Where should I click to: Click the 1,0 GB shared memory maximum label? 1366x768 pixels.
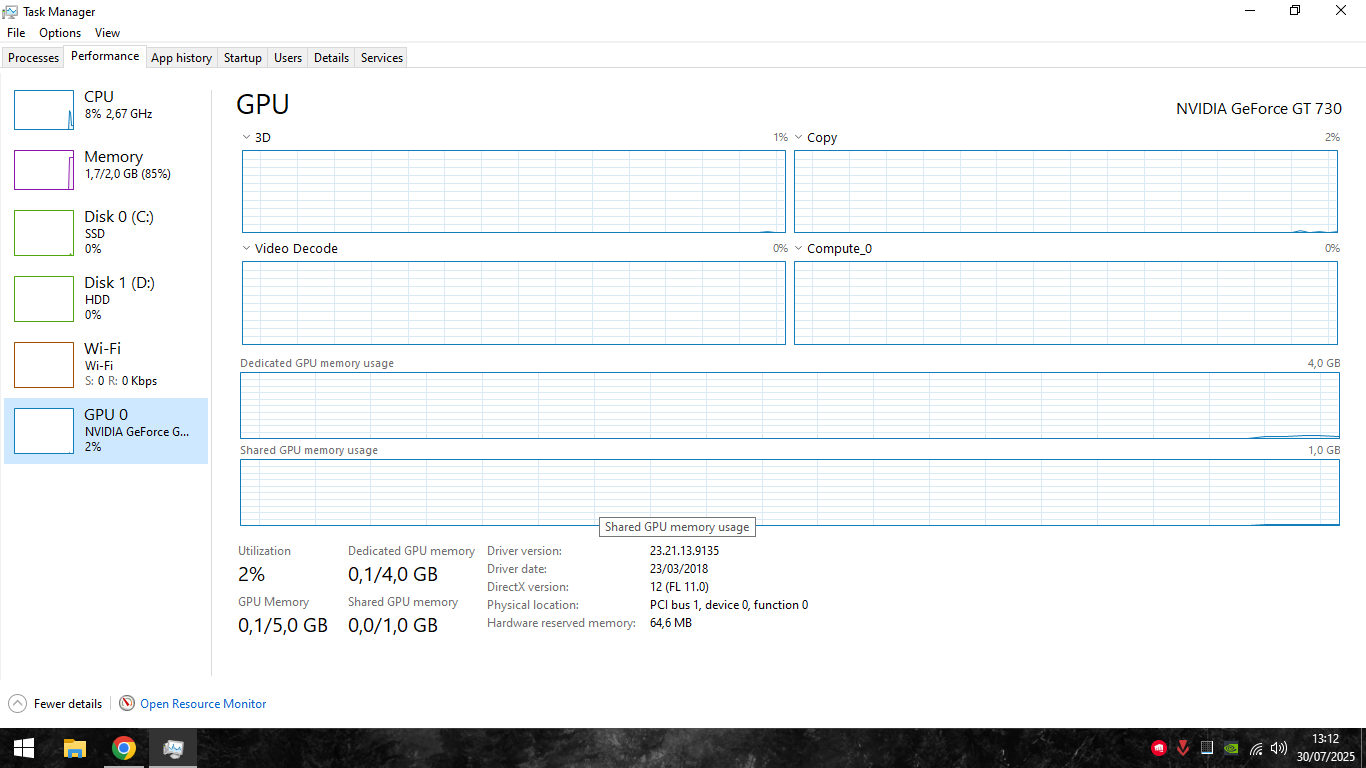(x=1324, y=450)
